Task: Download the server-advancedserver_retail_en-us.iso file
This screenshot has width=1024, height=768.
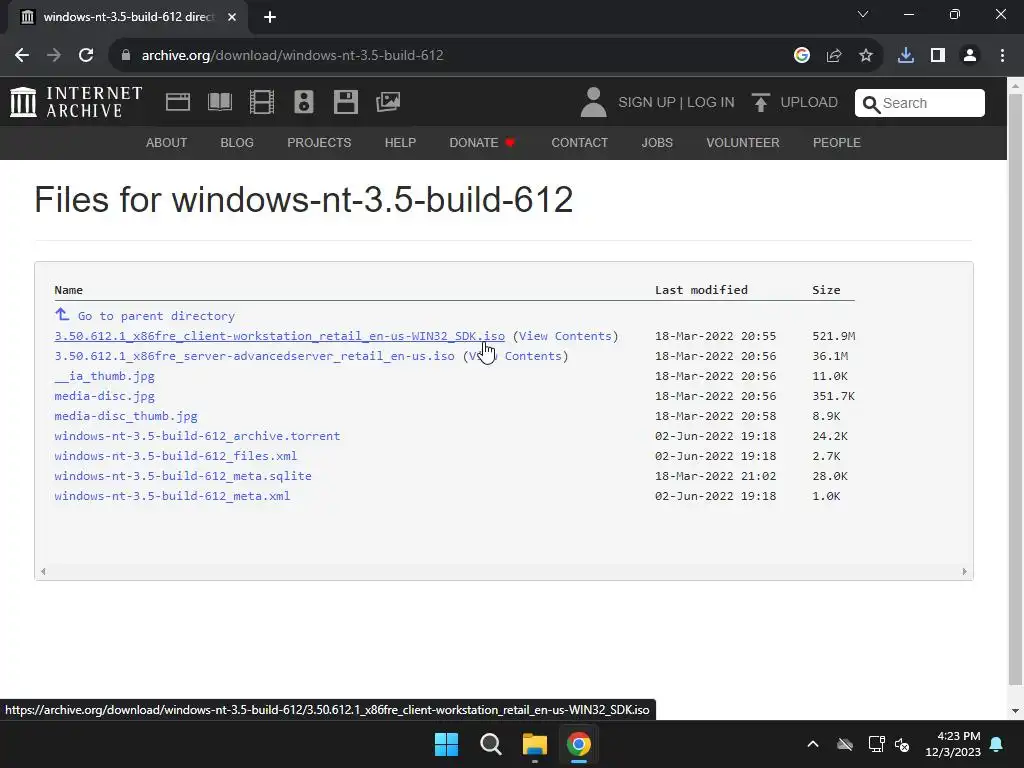Action: [x=255, y=356]
